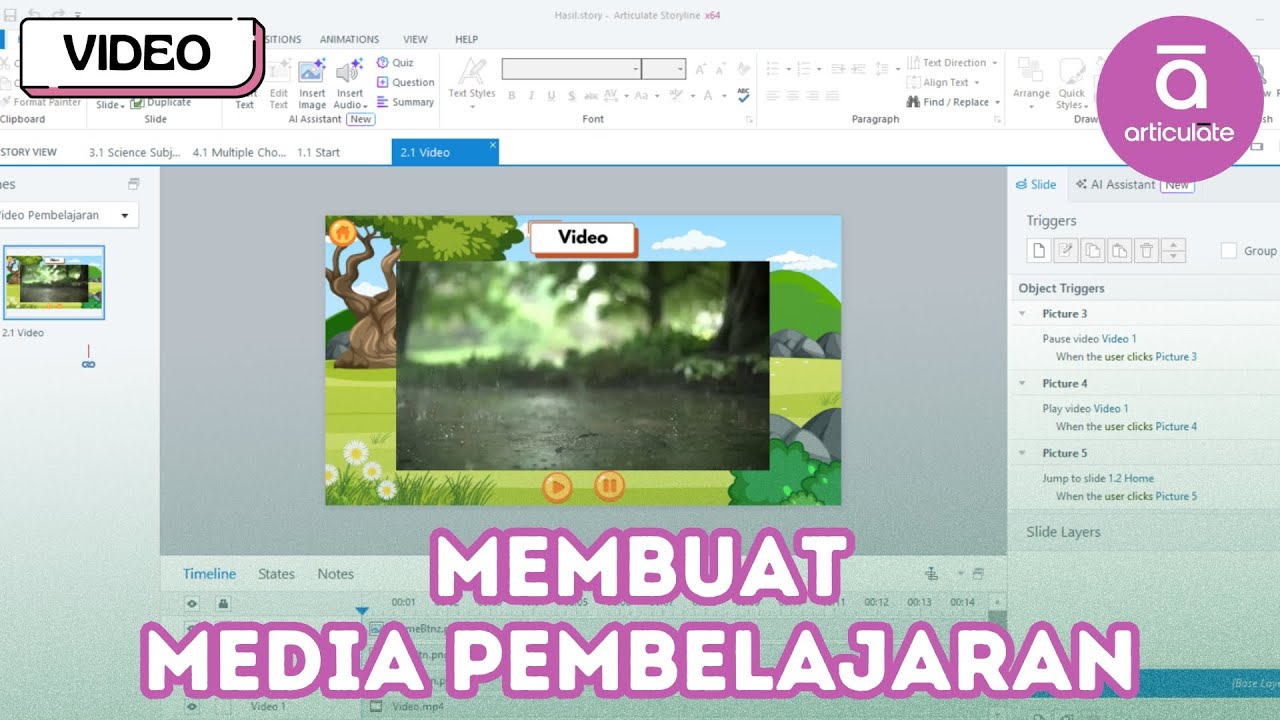Click the Video 1 link in Play trigger

(1110, 408)
